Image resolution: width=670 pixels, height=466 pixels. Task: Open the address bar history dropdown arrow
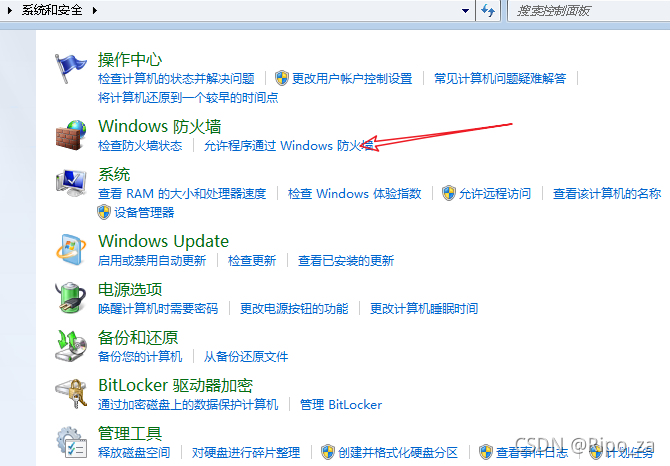[x=465, y=11]
